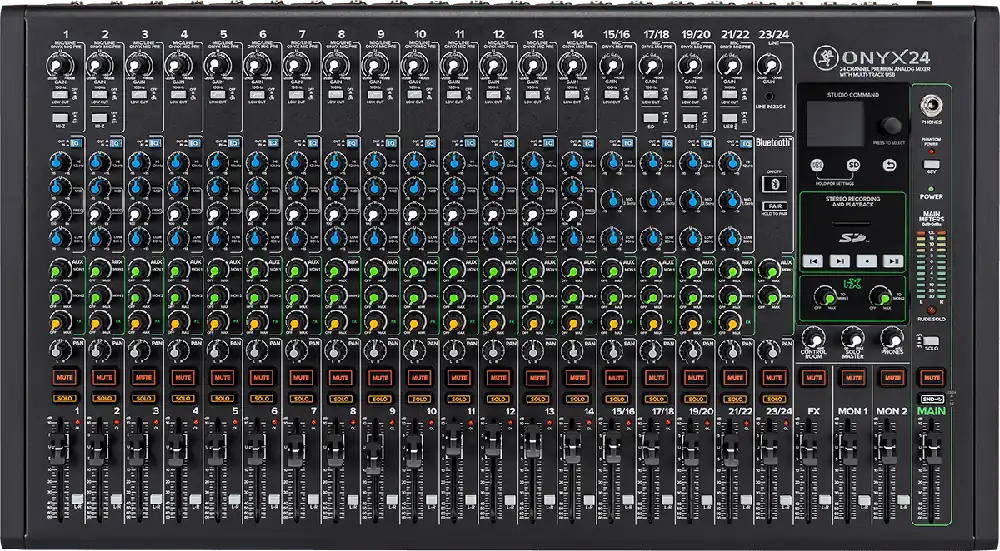Screen dimensions: 1000x551
Task: Mute channel 7
Action: (x=300, y=377)
